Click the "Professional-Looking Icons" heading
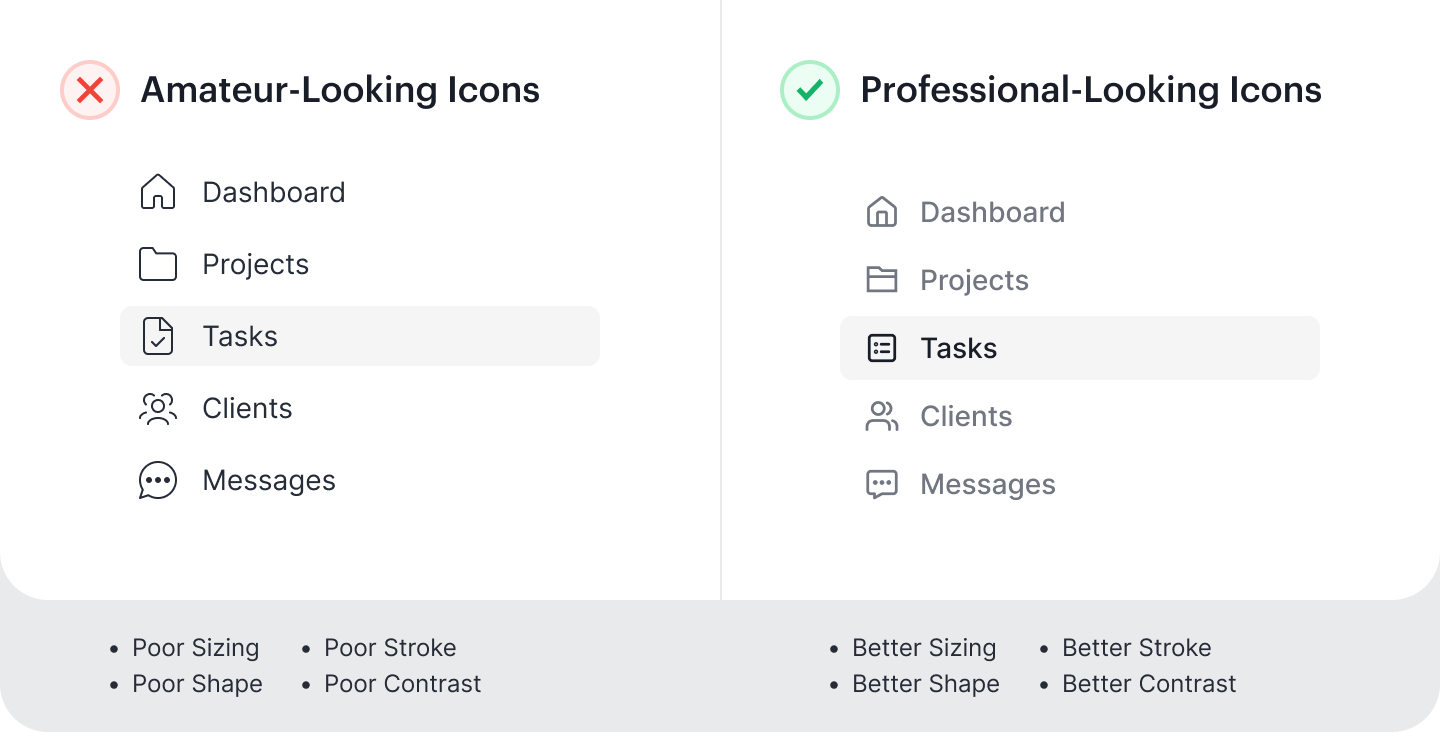The height and width of the screenshot is (732, 1440). click(x=1091, y=91)
